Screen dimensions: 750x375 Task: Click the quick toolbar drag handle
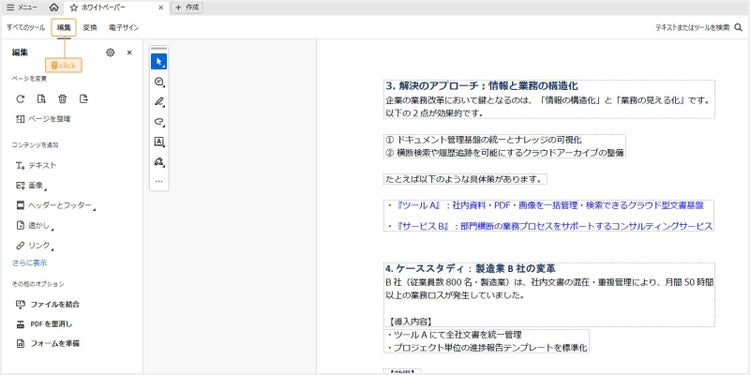click(x=159, y=48)
